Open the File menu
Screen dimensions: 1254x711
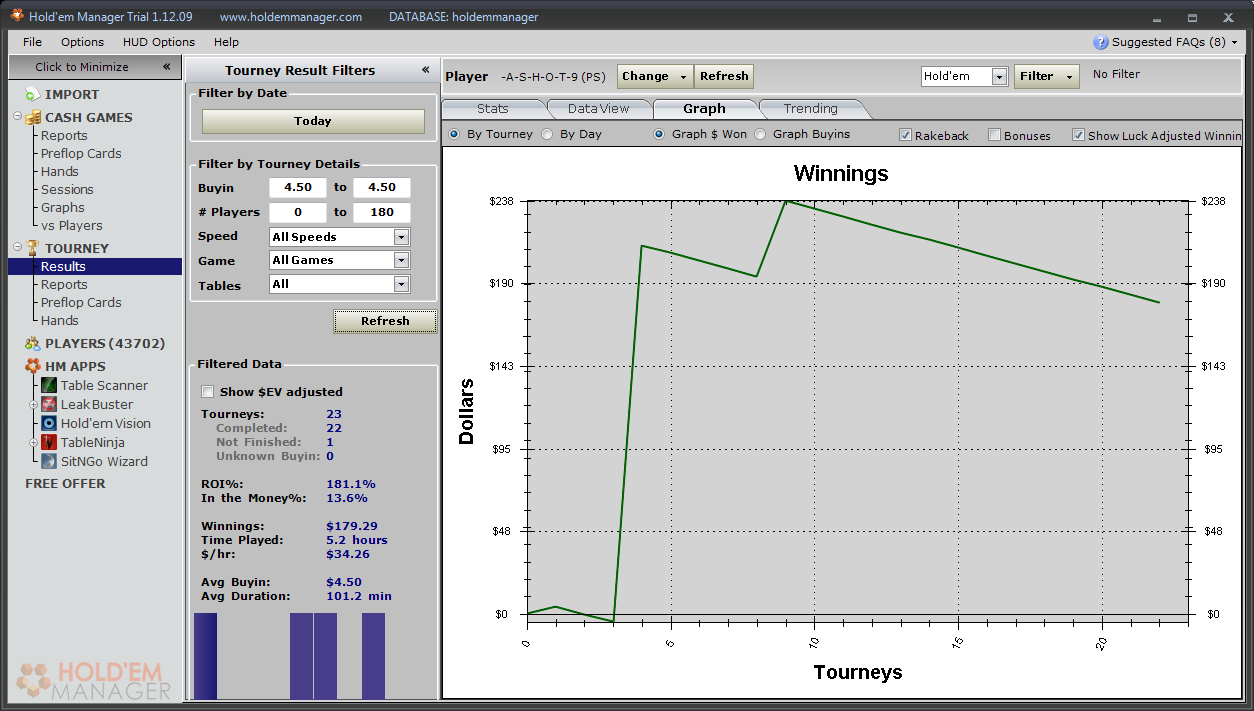click(x=32, y=42)
